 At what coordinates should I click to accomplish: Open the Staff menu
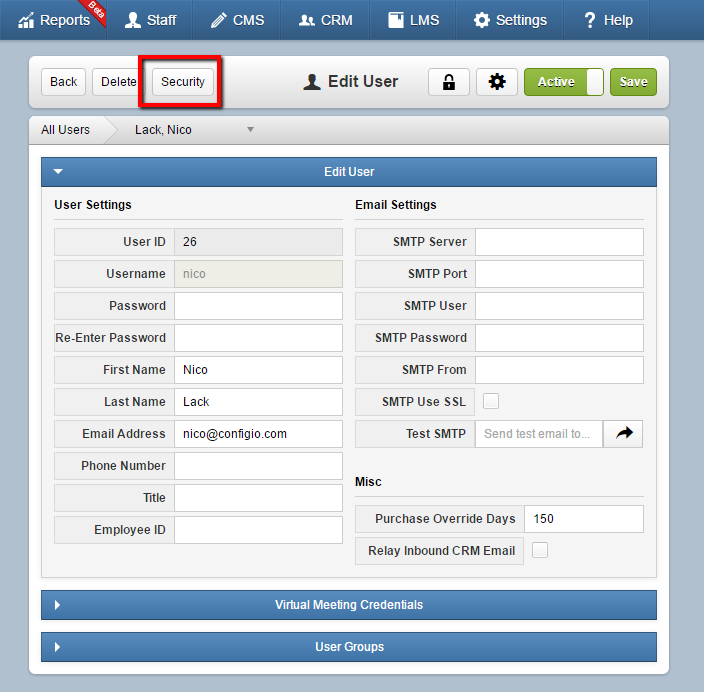click(x=150, y=20)
